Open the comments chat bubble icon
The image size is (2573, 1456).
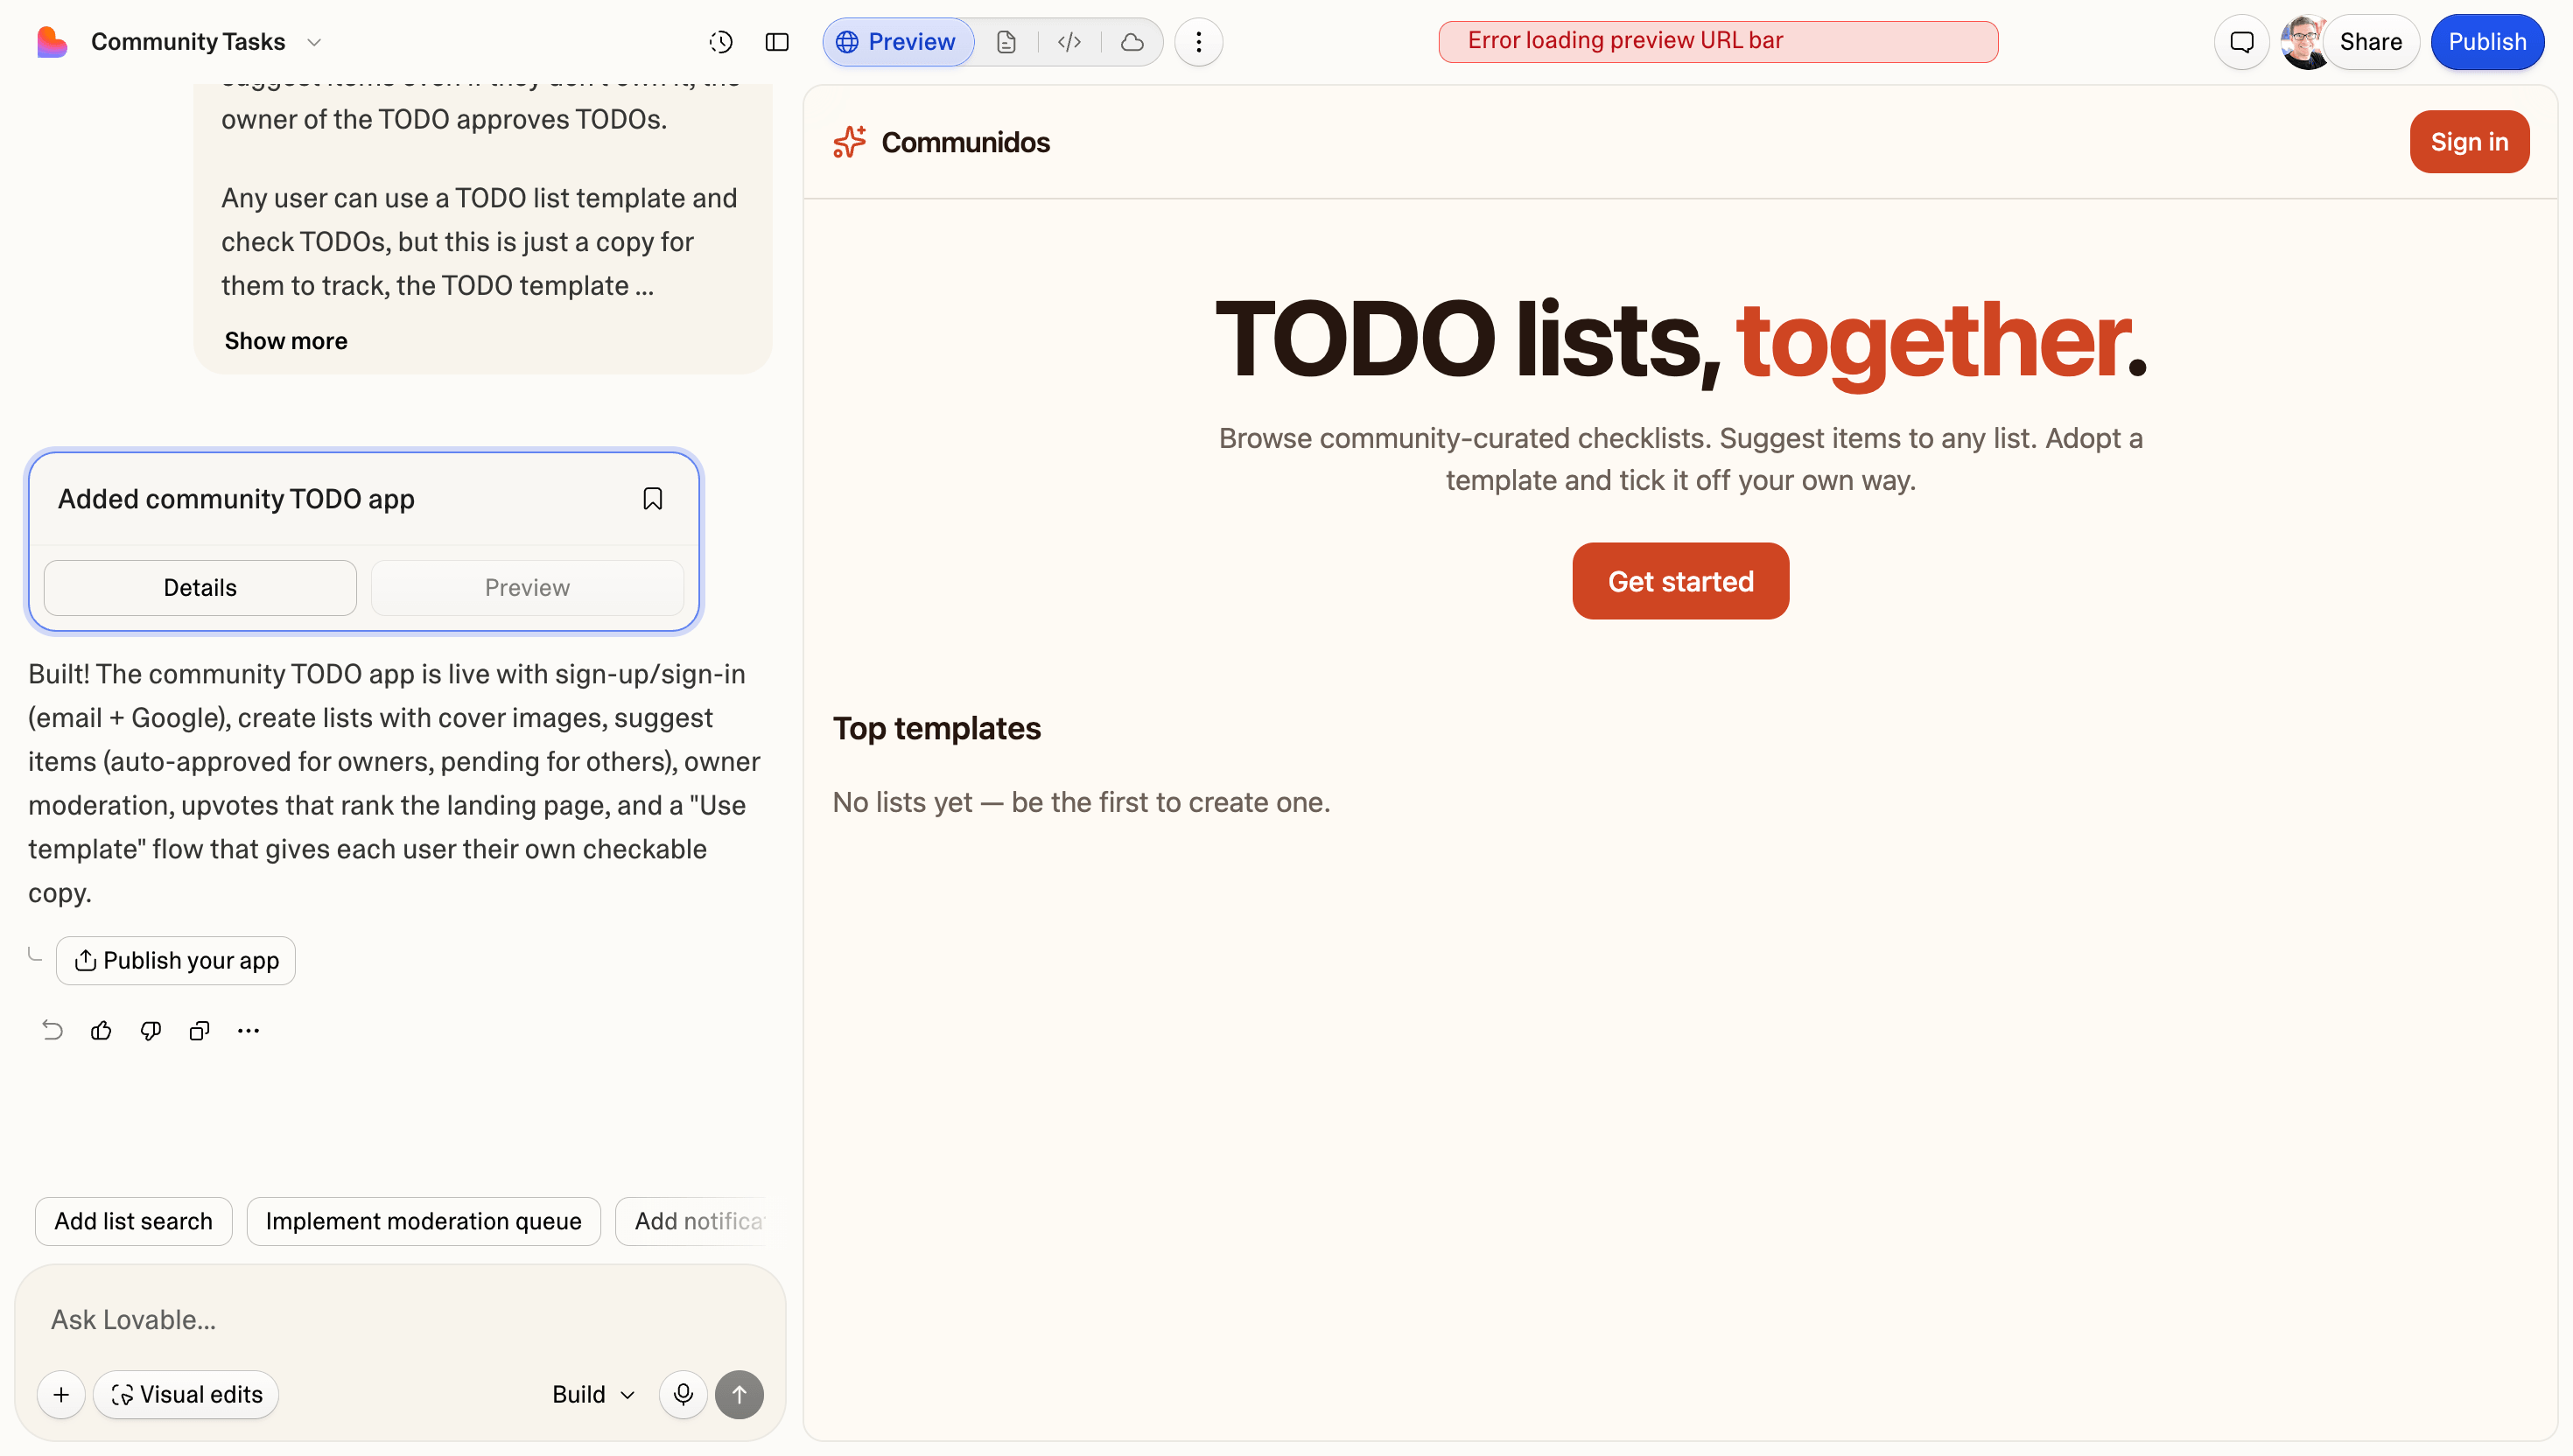tap(2241, 42)
